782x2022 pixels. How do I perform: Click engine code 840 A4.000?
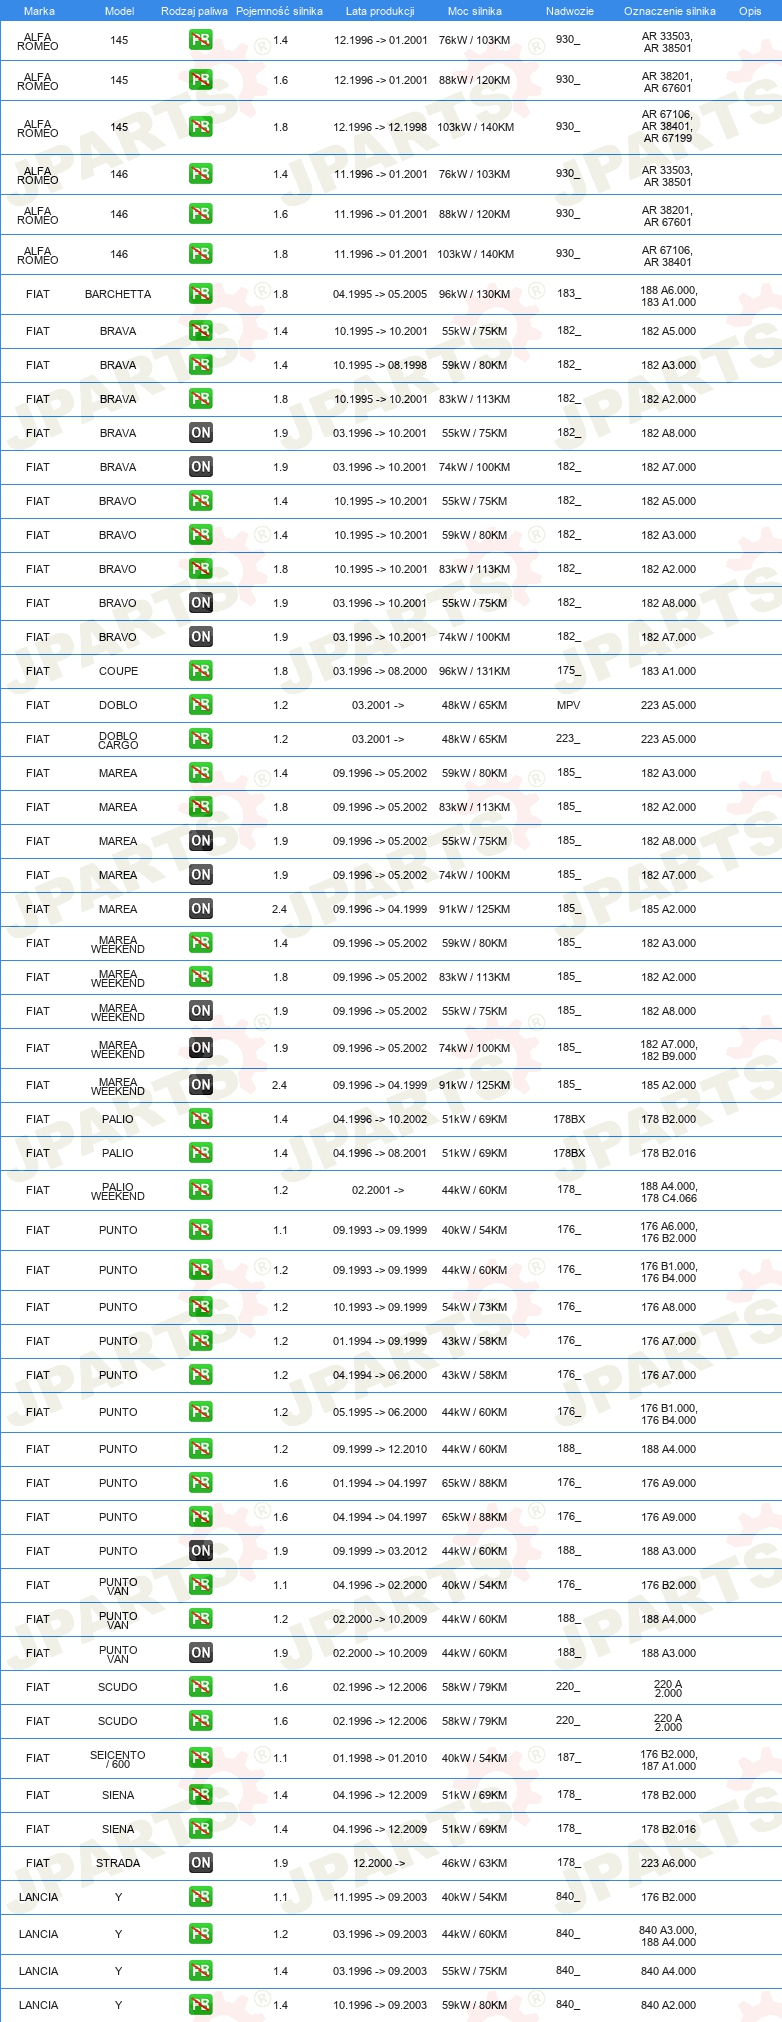tap(669, 1971)
